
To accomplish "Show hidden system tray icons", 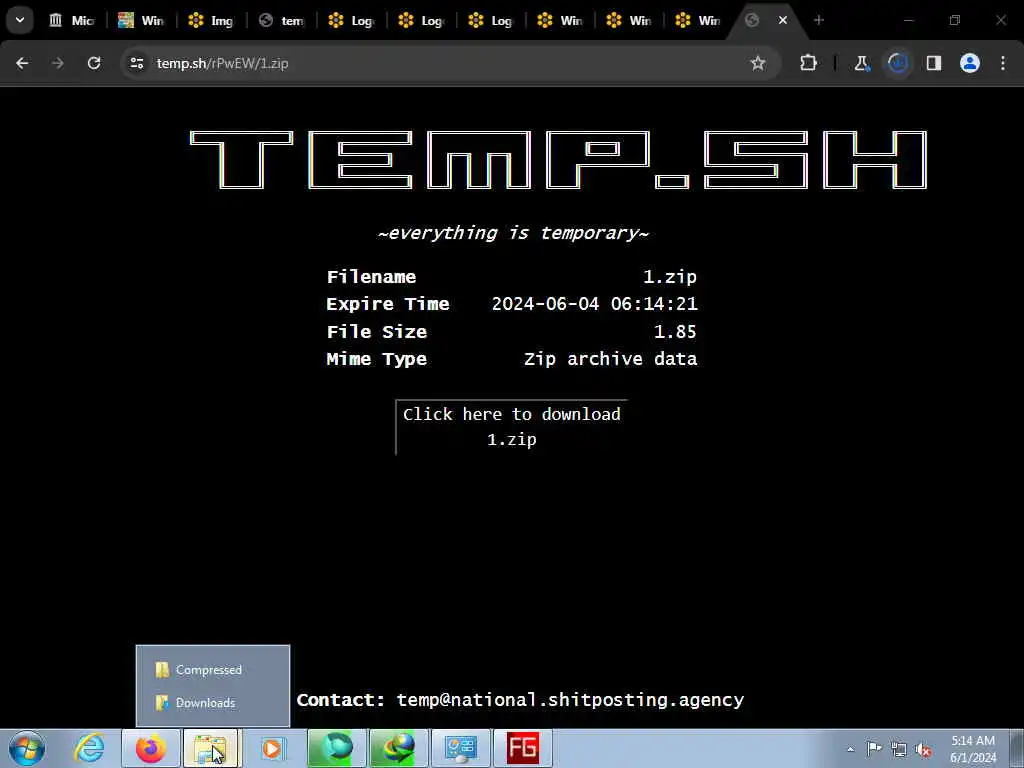I will (x=850, y=749).
